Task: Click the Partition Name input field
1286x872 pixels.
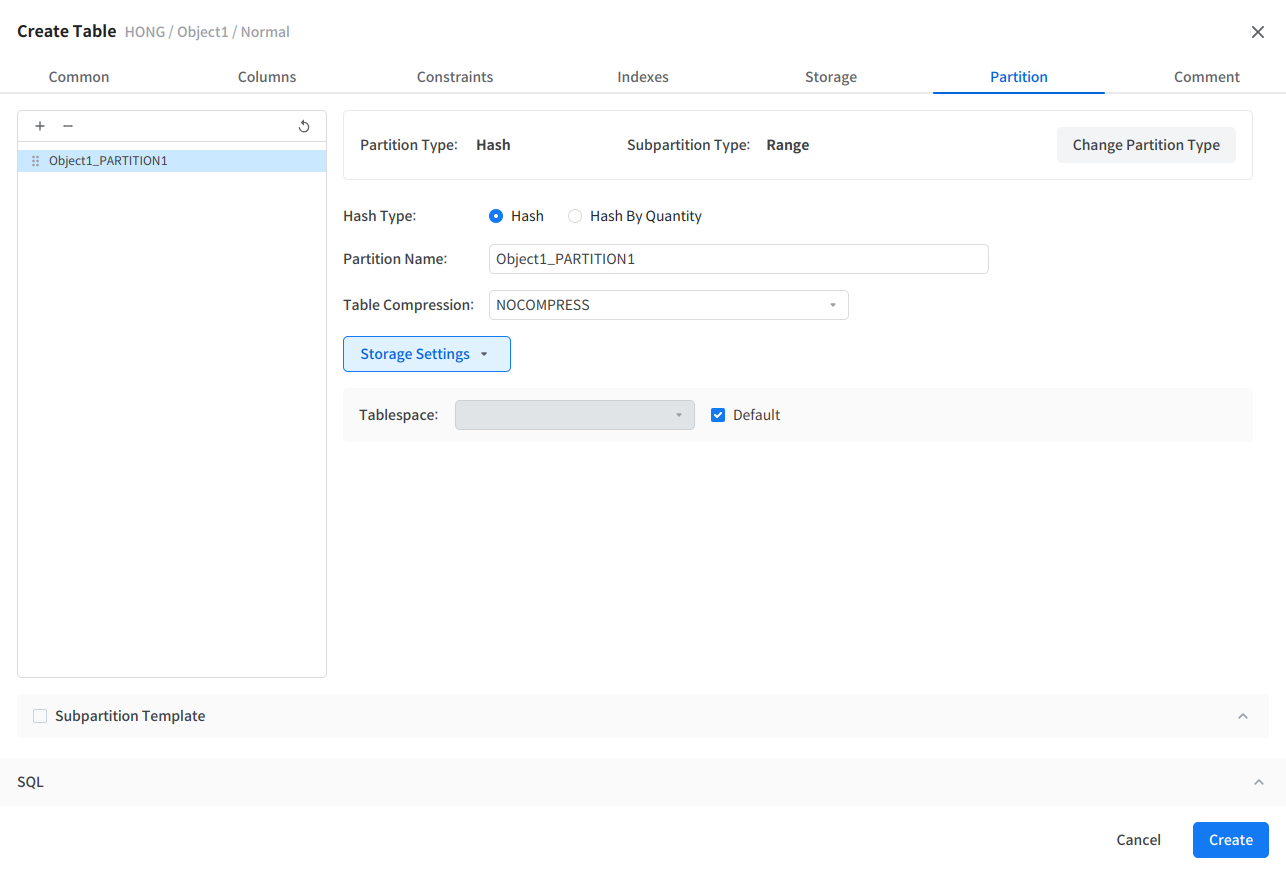Action: coord(738,259)
